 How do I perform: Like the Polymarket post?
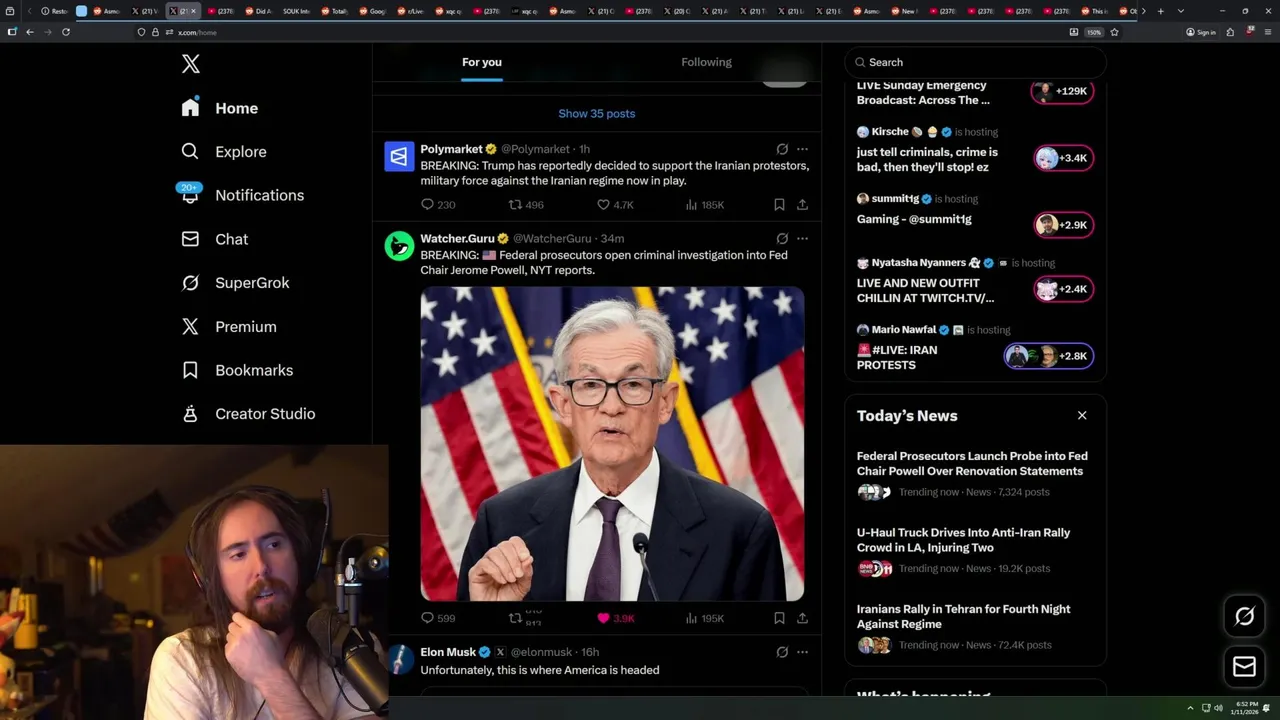pos(615,205)
